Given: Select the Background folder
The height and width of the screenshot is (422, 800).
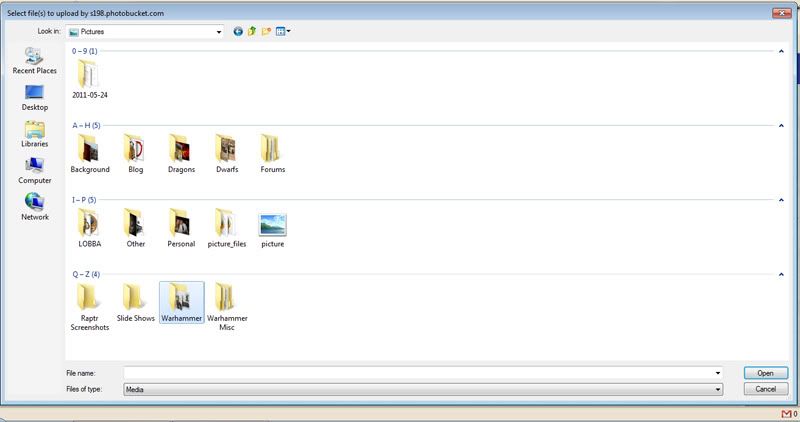Looking at the screenshot, I should 90,154.
